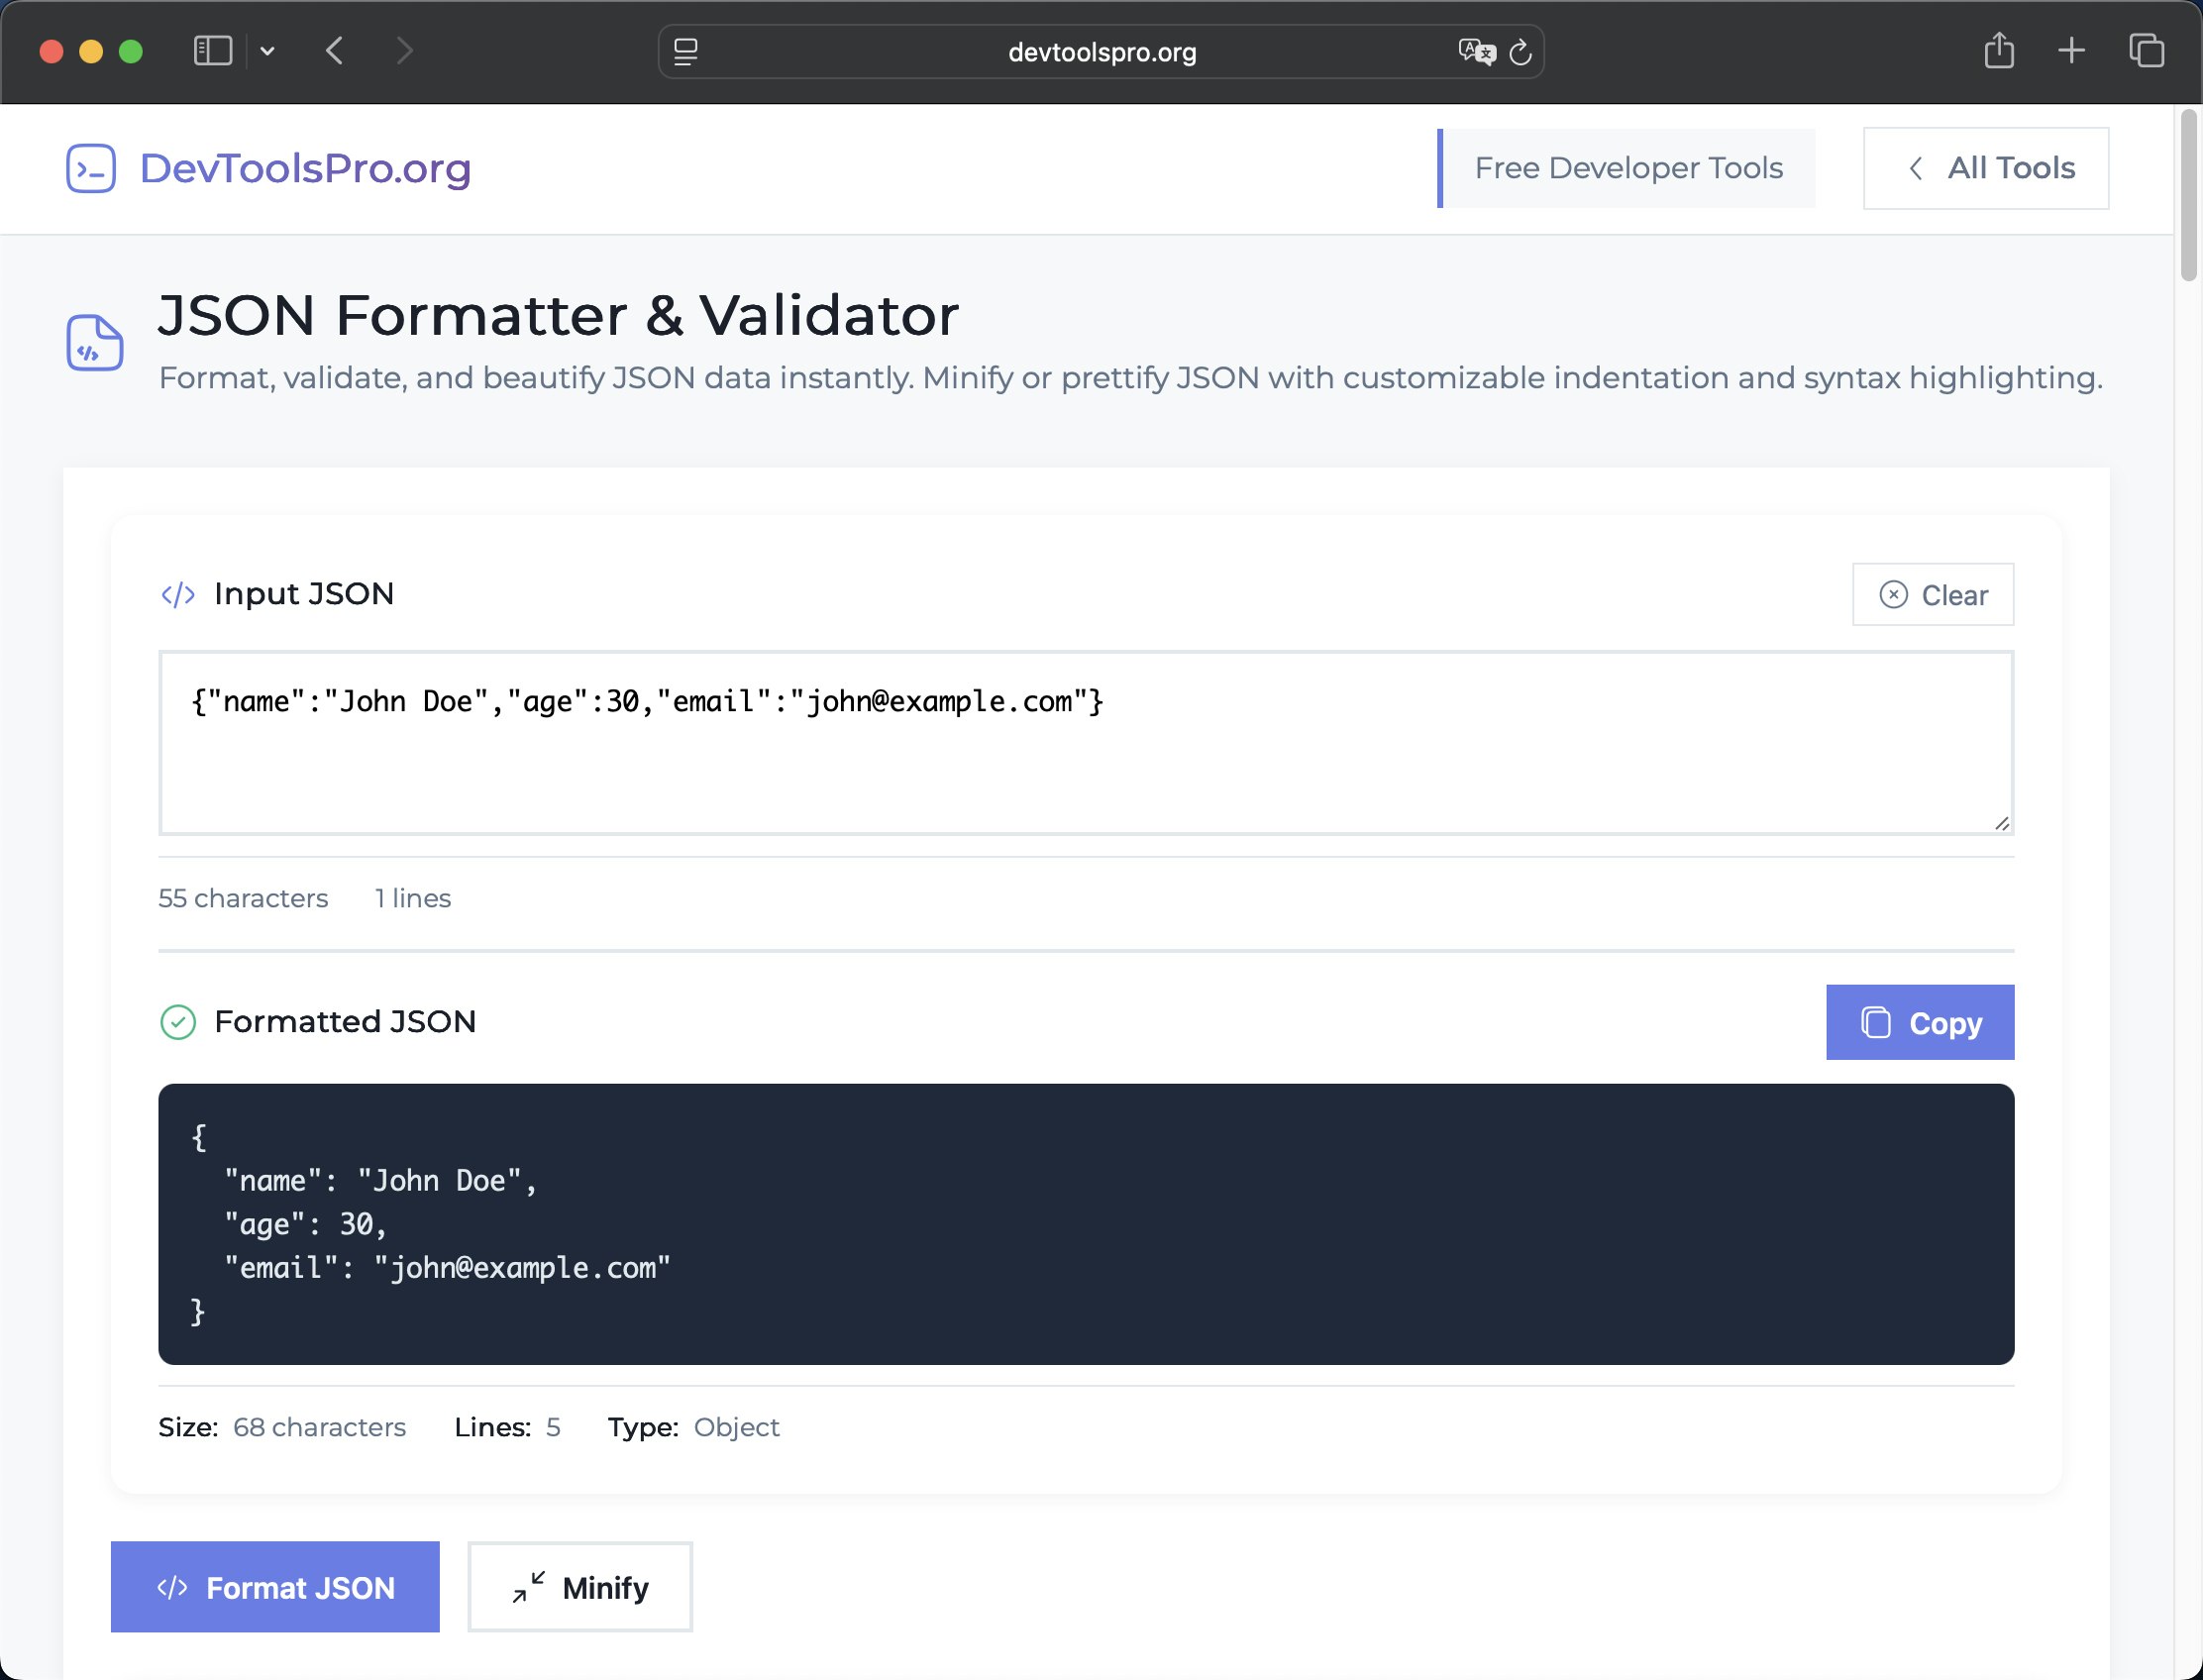Image resolution: width=2203 pixels, height=1680 pixels.
Task: Click the green checkmark beside Formatted JSON
Action: [178, 1021]
